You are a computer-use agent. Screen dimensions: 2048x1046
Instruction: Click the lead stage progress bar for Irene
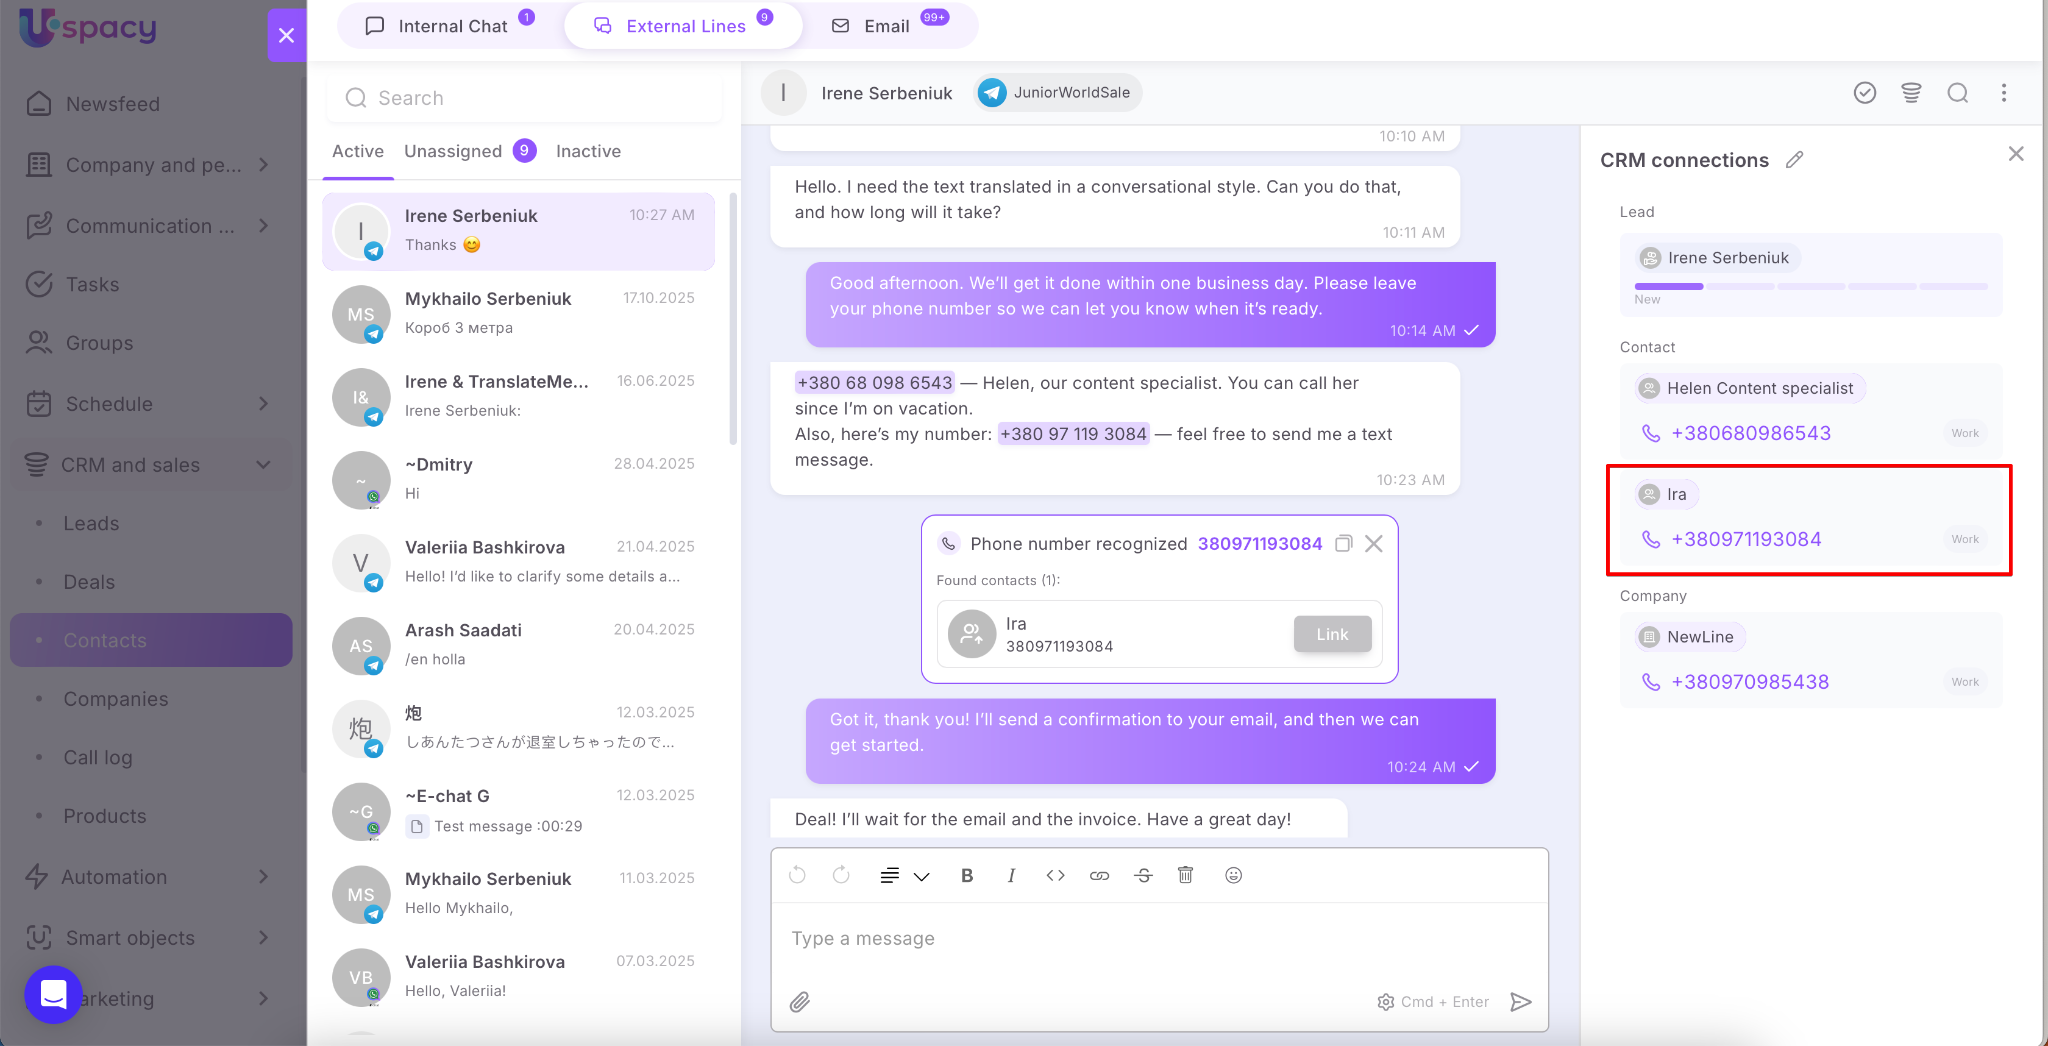(1810, 287)
